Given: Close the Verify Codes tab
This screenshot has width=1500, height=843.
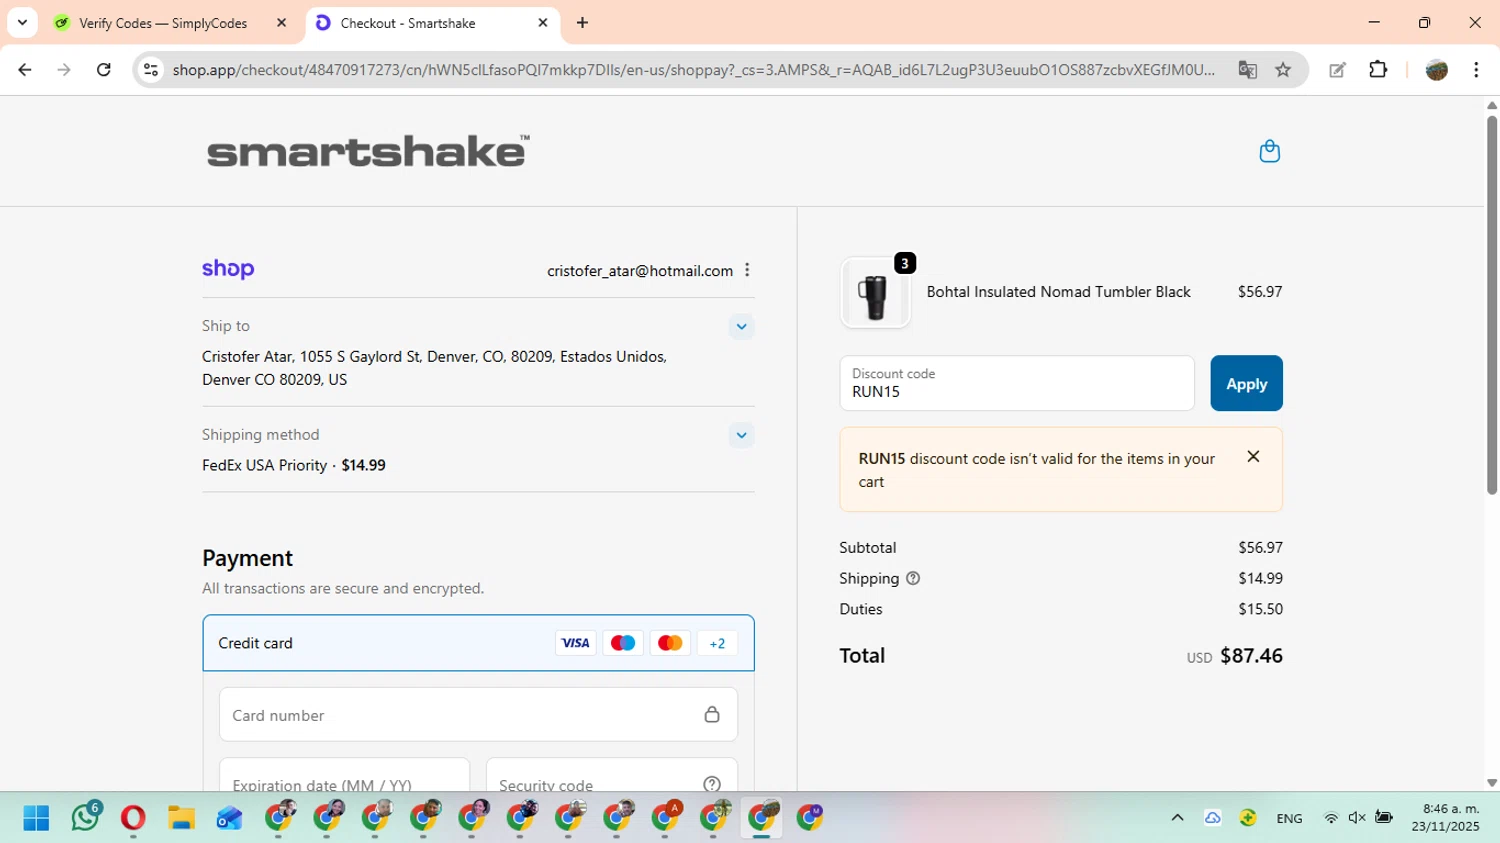Looking at the screenshot, I should [281, 22].
